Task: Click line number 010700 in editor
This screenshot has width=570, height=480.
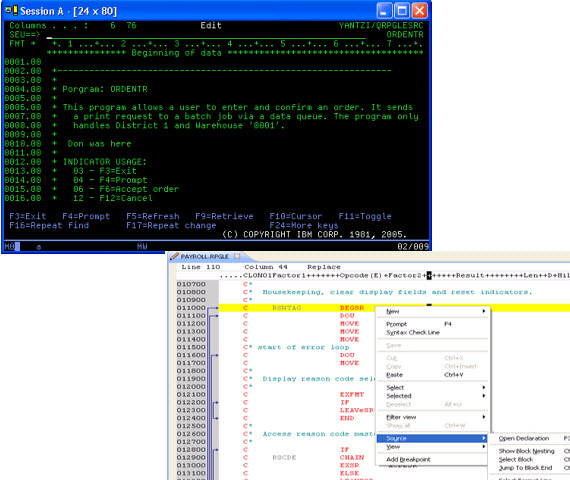Action: (x=191, y=284)
